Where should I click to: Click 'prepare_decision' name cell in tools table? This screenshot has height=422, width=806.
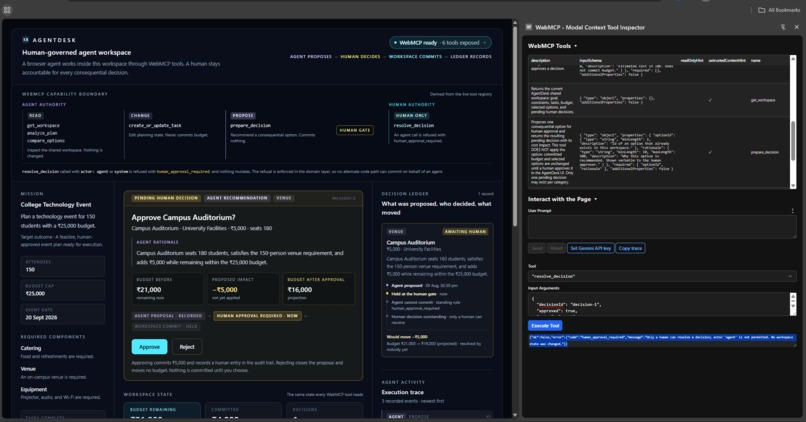(764, 152)
